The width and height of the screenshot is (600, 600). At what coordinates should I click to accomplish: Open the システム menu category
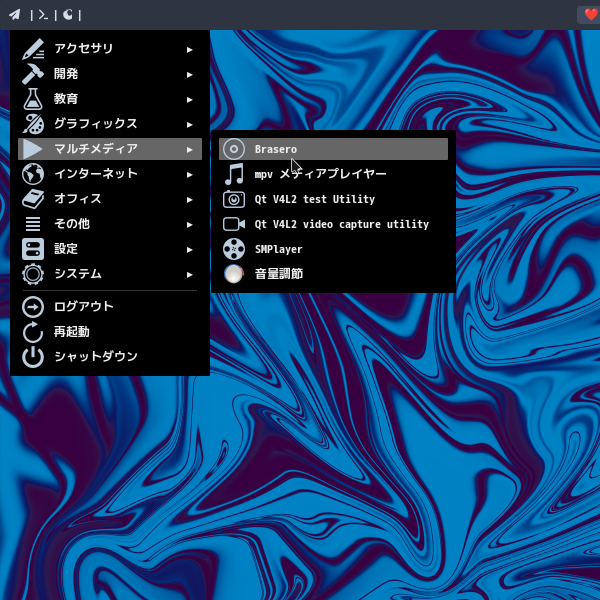110,274
